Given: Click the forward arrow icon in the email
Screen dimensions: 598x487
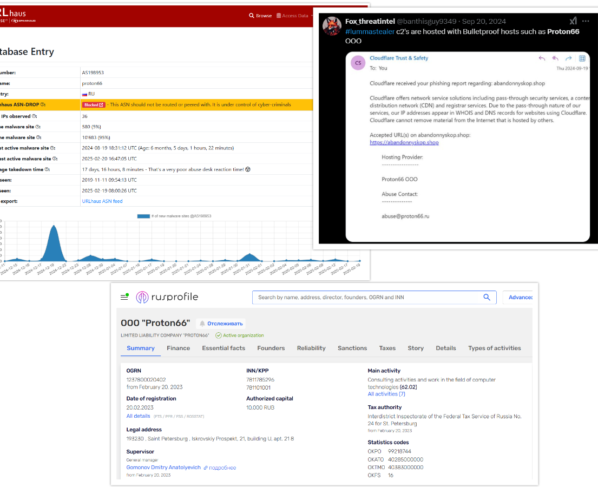Looking at the screenshot, I should point(568,58).
